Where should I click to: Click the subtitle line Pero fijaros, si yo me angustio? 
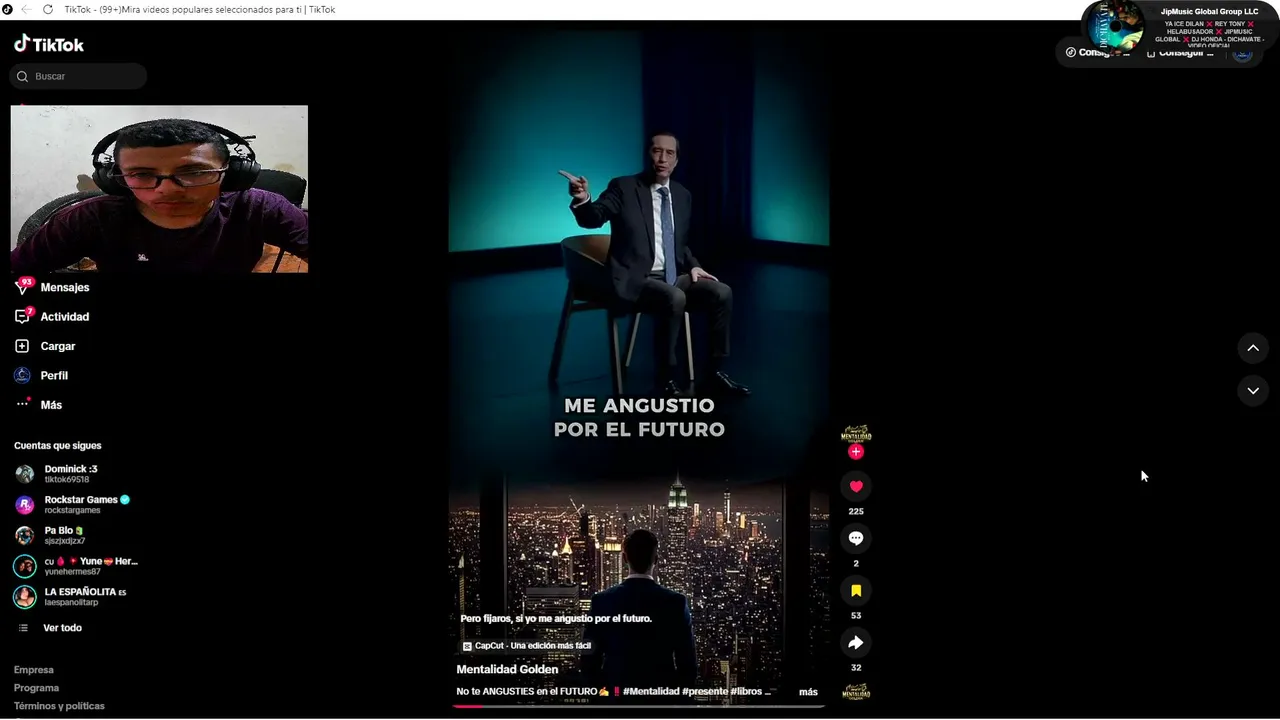point(556,619)
